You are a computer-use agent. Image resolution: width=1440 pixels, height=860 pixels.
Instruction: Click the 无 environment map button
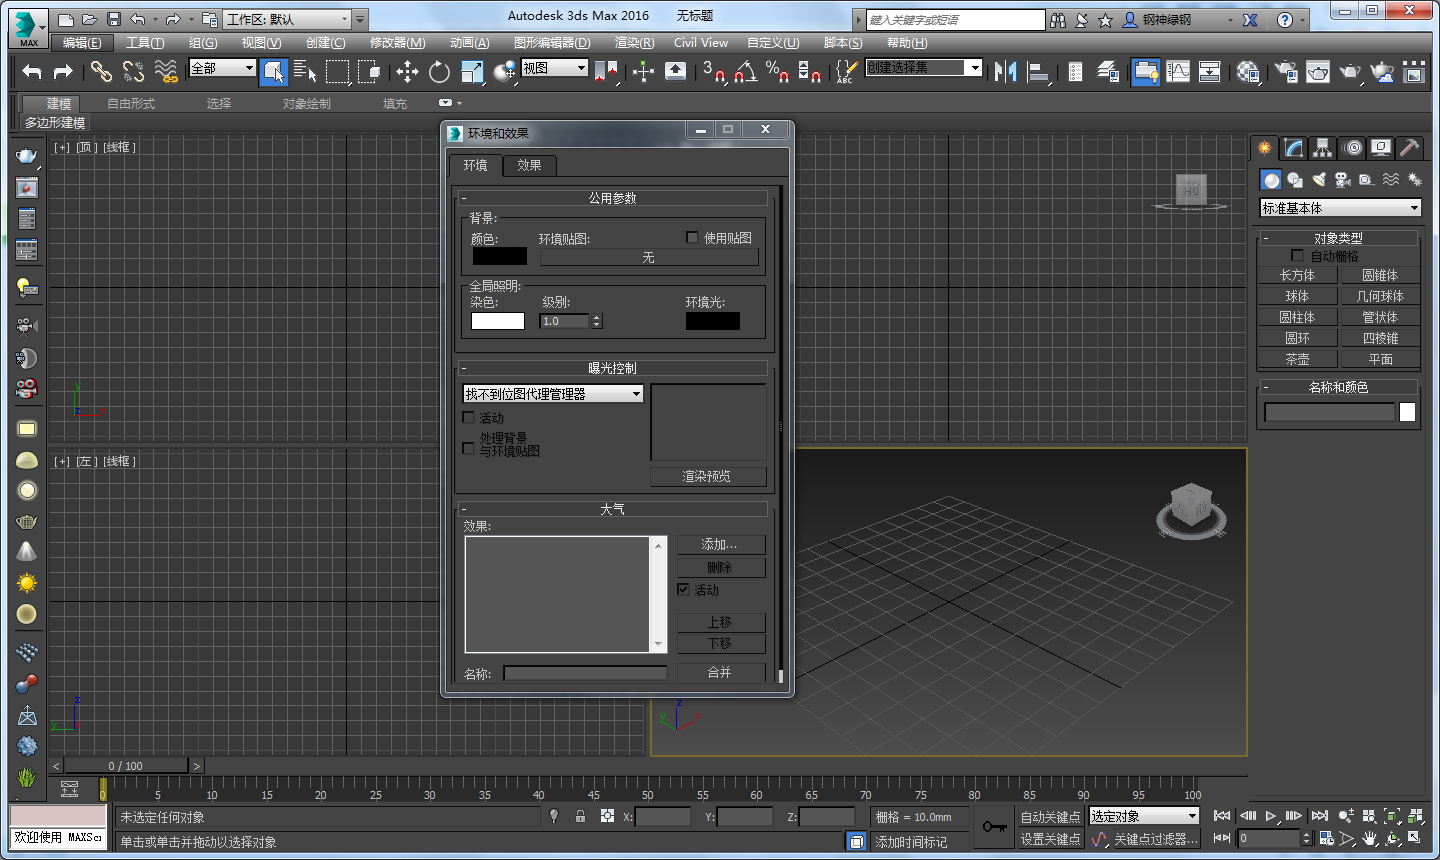[x=649, y=257]
